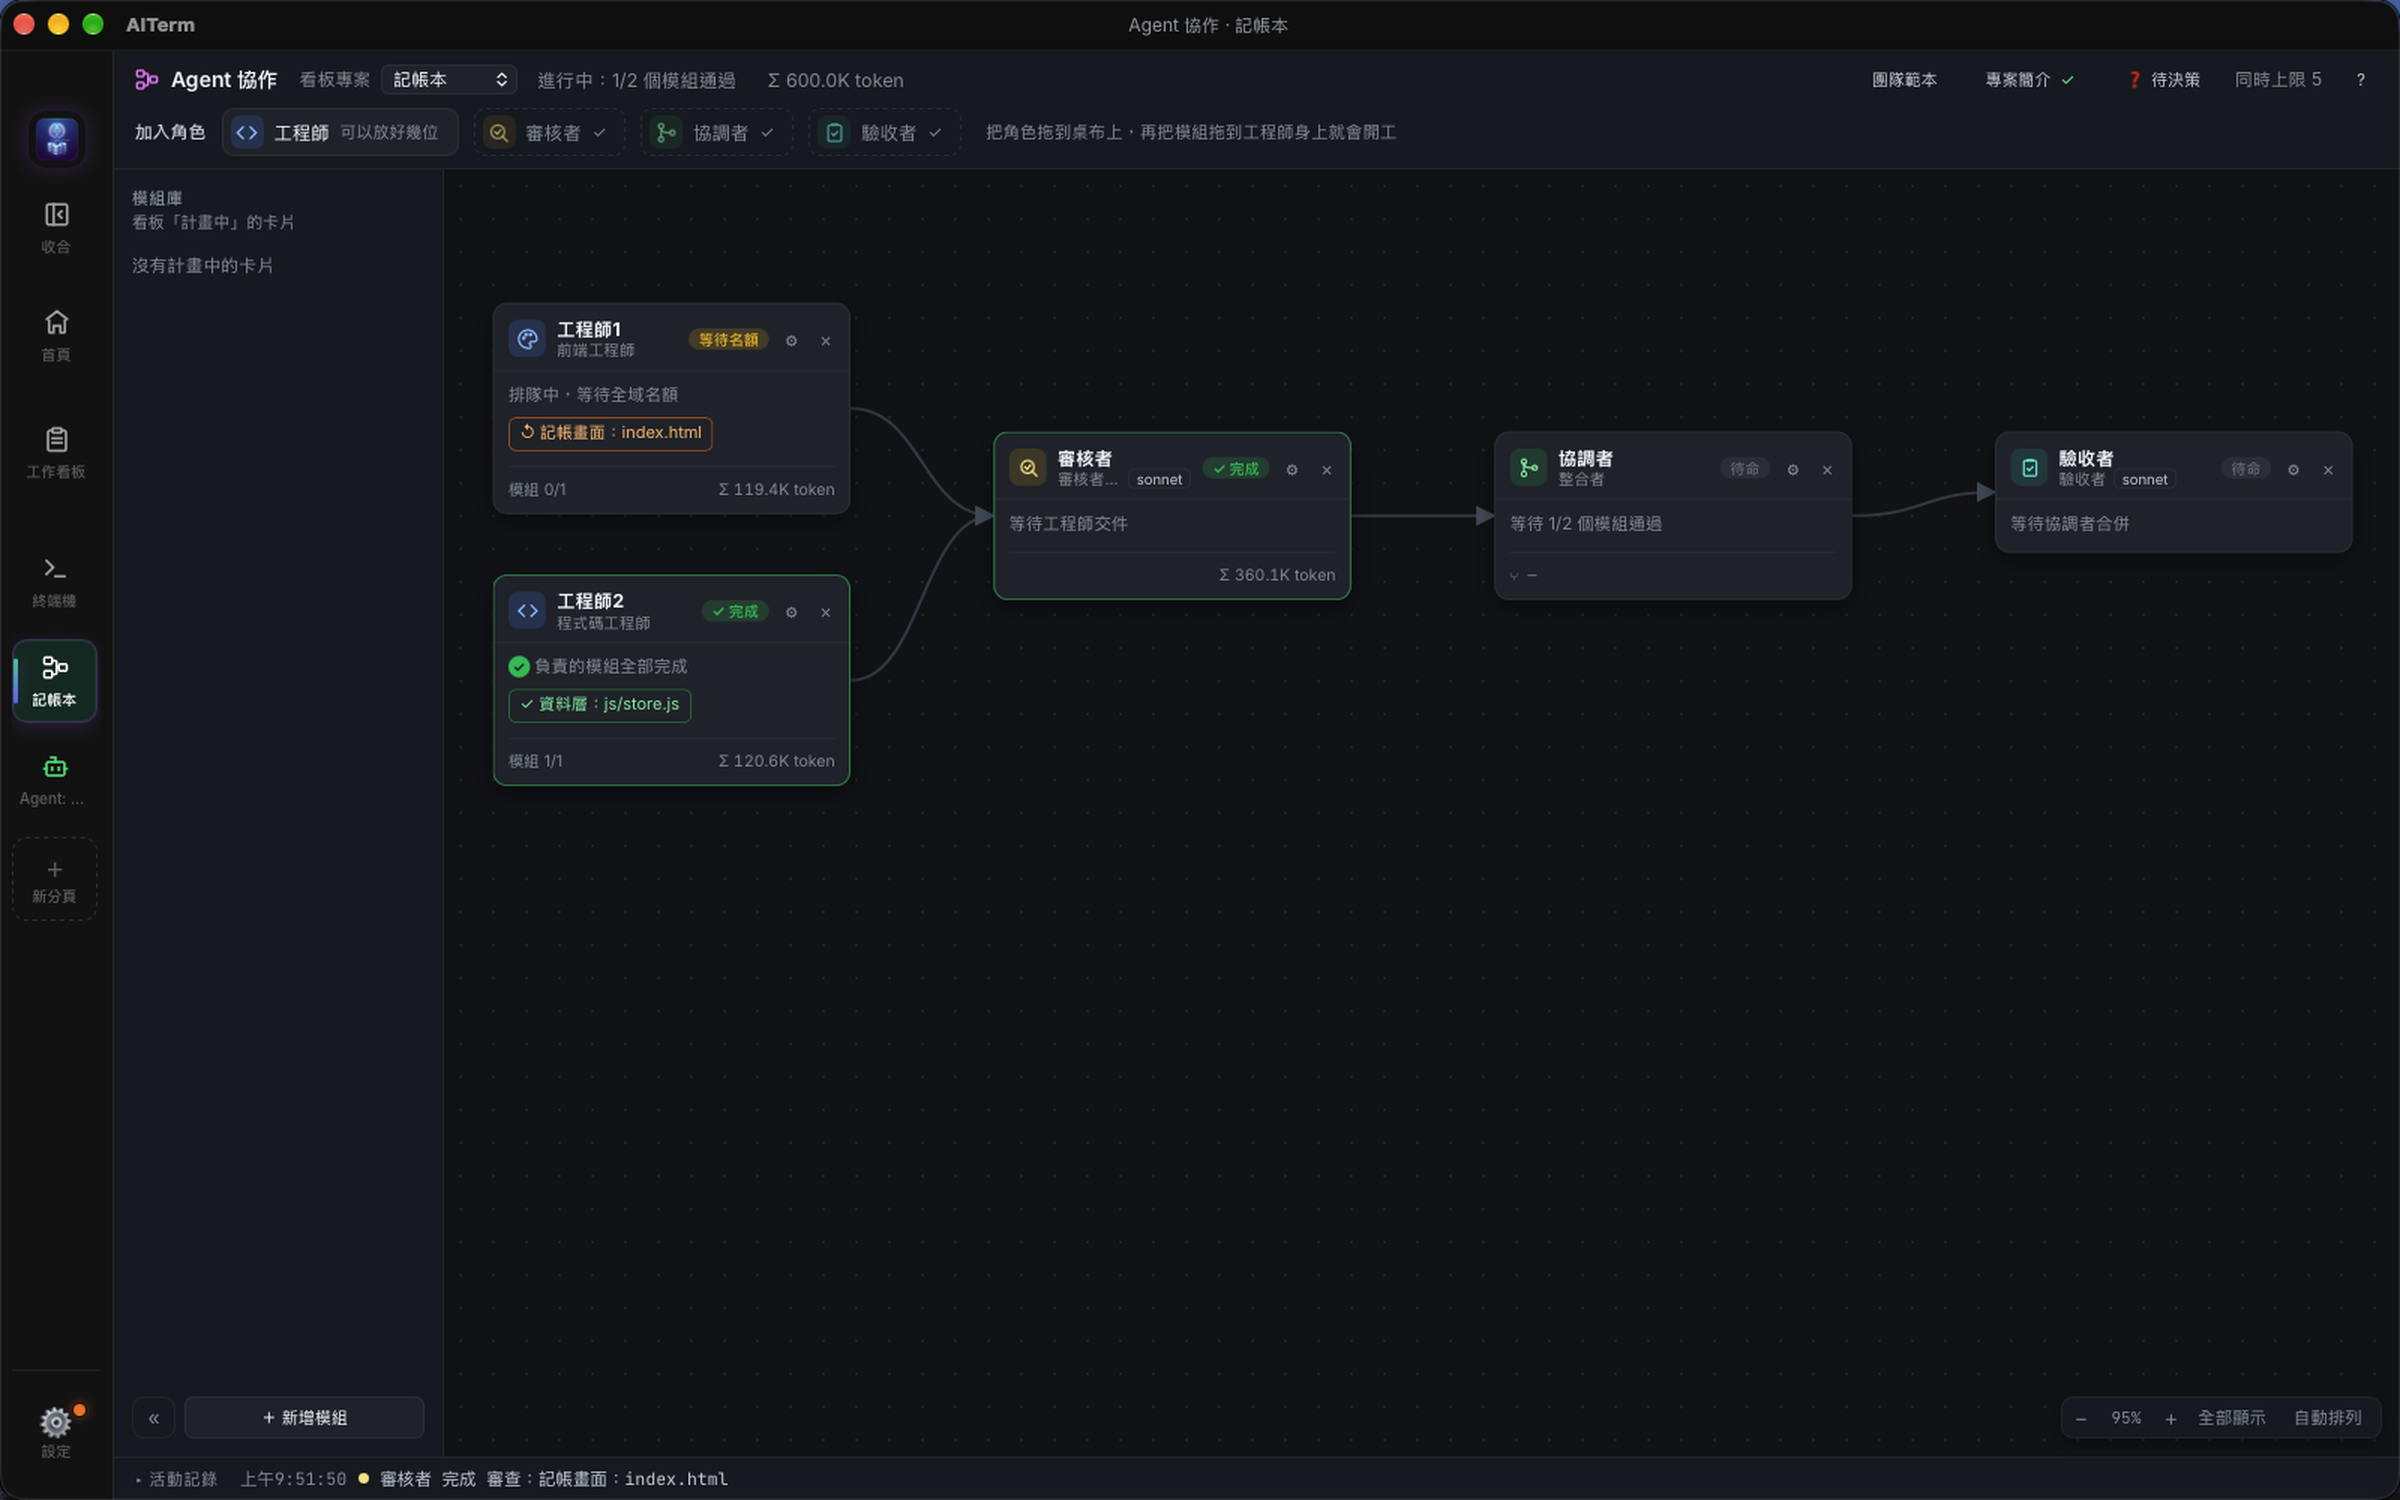The width and height of the screenshot is (2400, 1500).
Task: Expand the 驗收者 role dropdown in toolbar
Action: point(884,133)
